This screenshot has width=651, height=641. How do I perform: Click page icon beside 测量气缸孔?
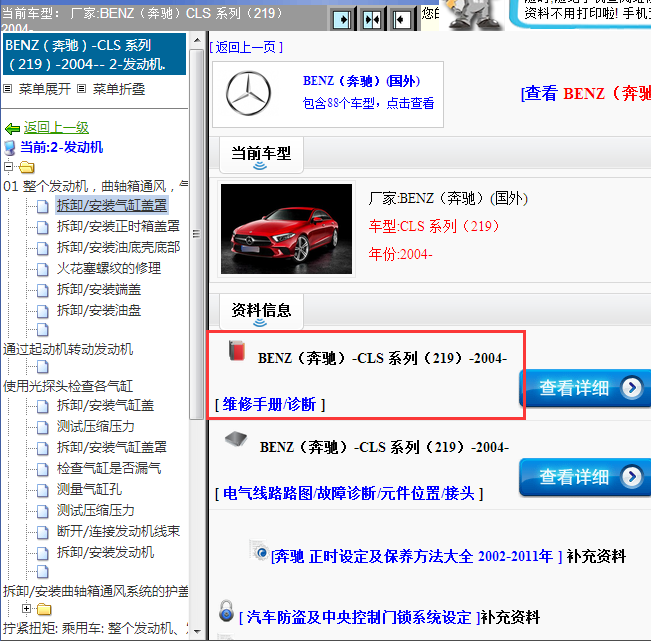coord(42,490)
